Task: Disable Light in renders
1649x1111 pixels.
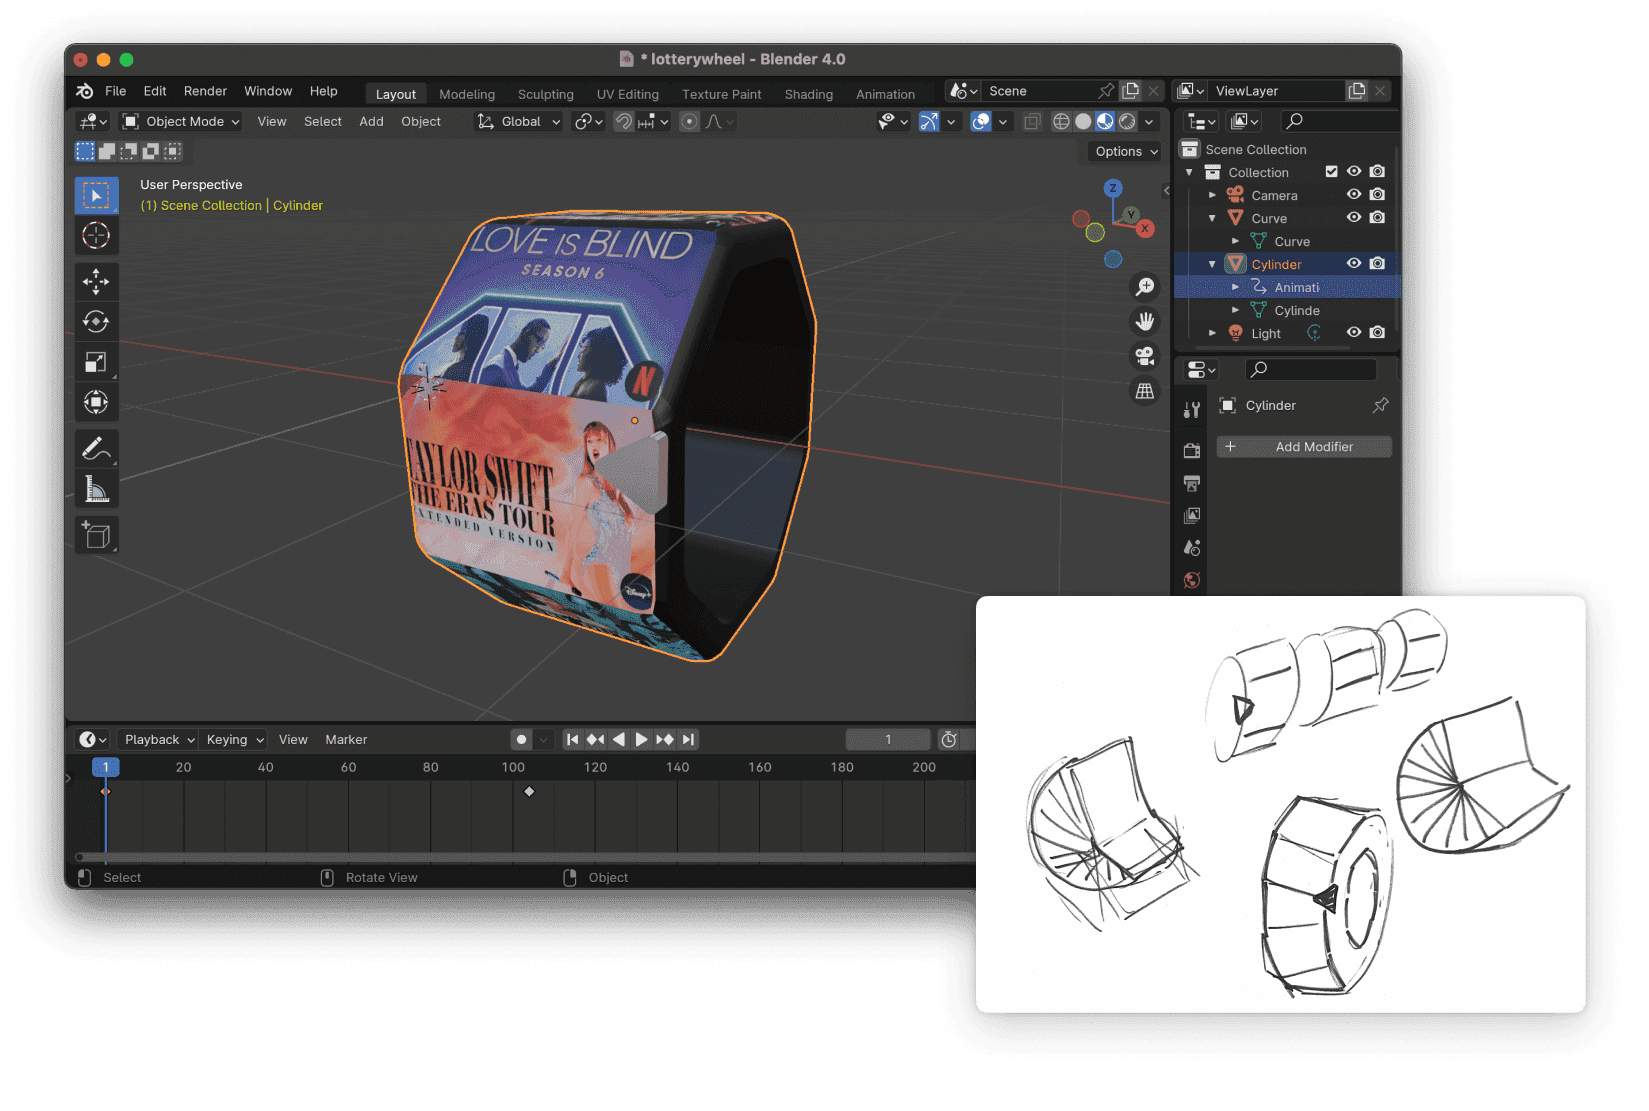Action: (x=1377, y=333)
